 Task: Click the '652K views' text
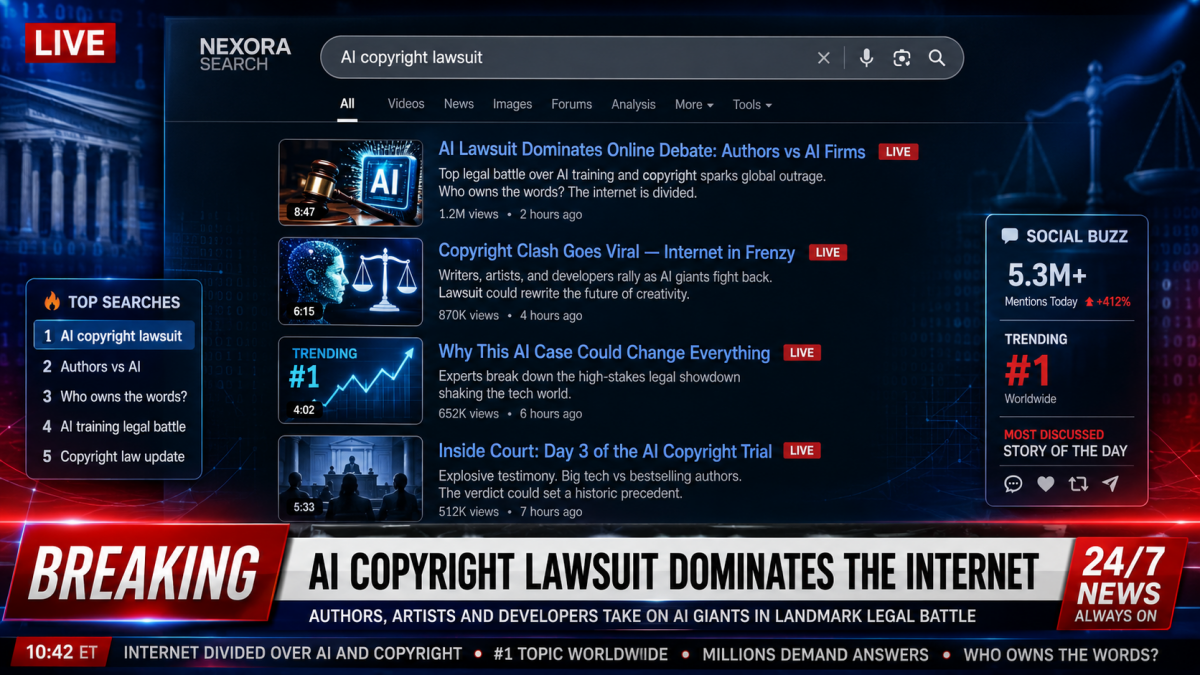pos(468,413)
